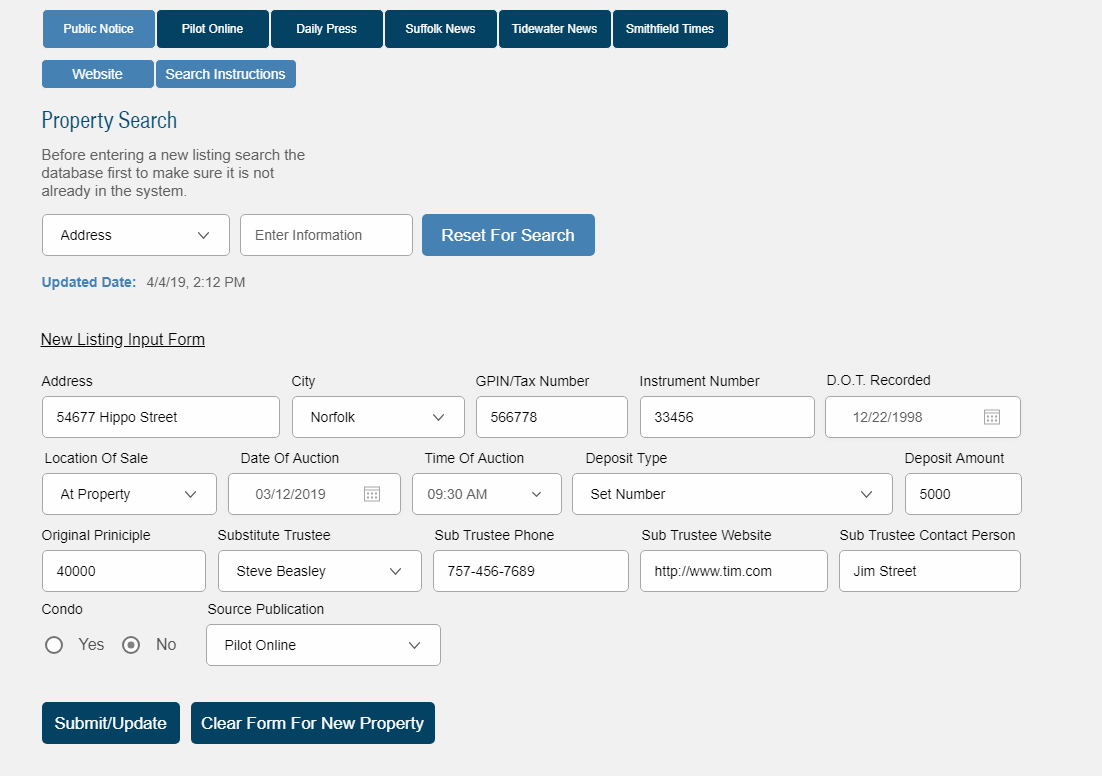Image resolution: width=1102 pixels, height=776 pixels.
Task: Open Deposit Type dropdown showing Set Number
Action: click(732, 494)
